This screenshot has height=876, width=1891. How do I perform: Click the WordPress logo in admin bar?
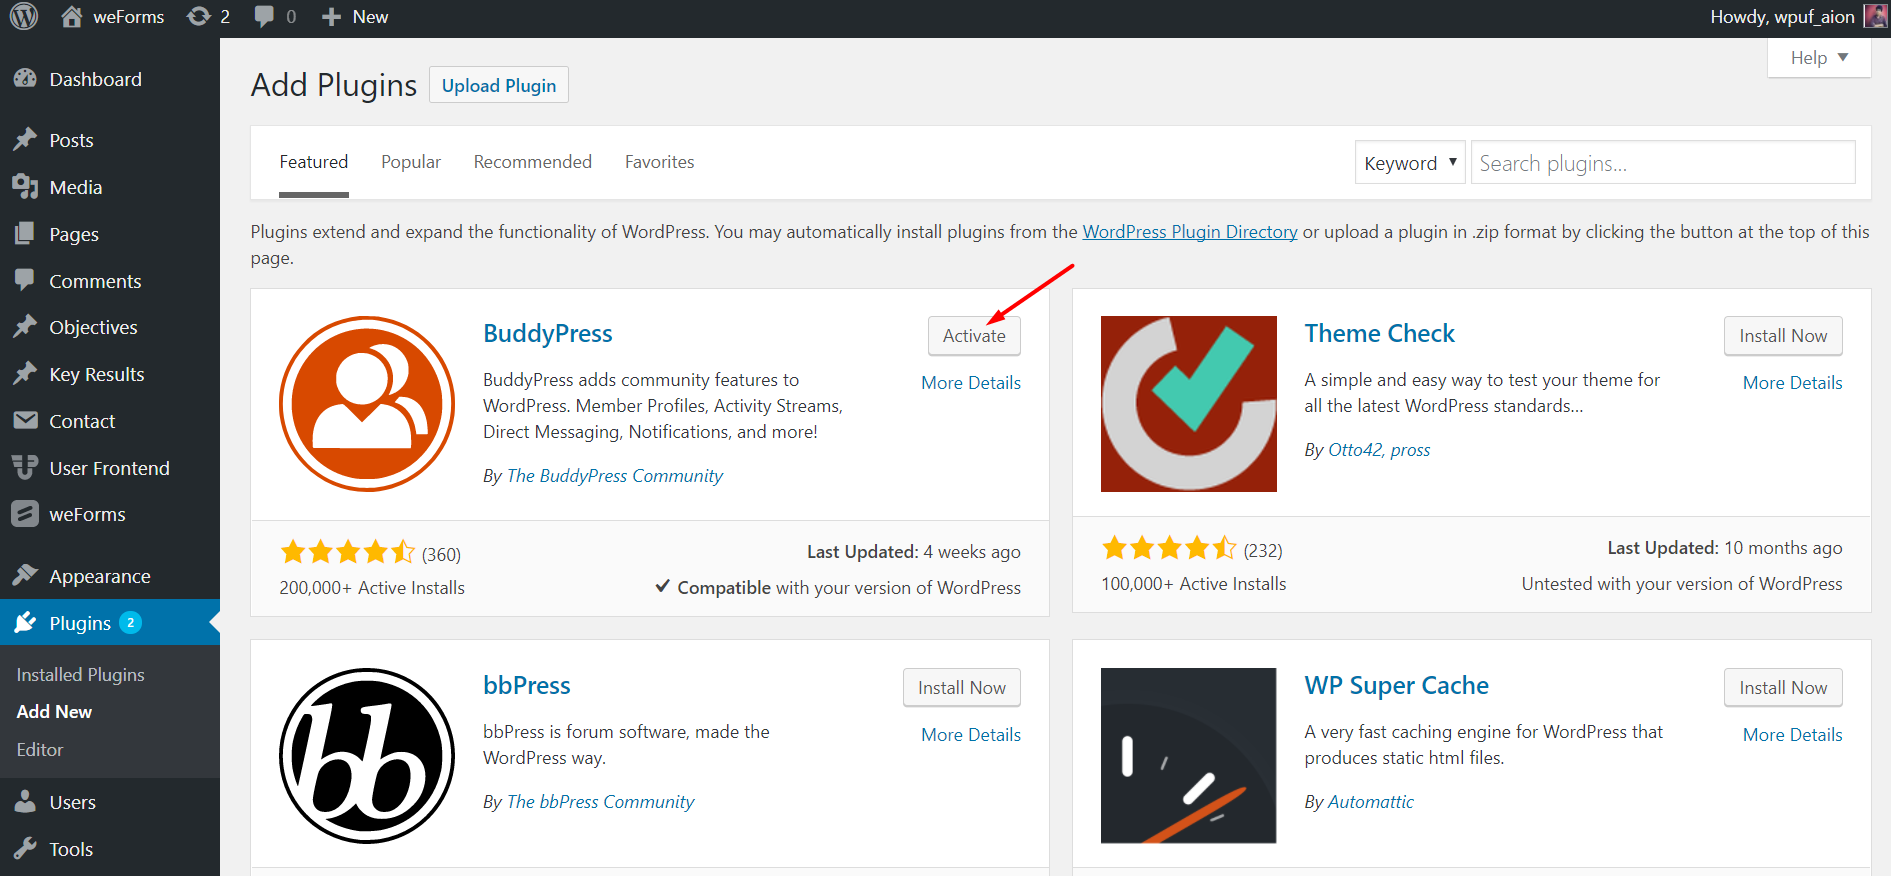(23, 17)
